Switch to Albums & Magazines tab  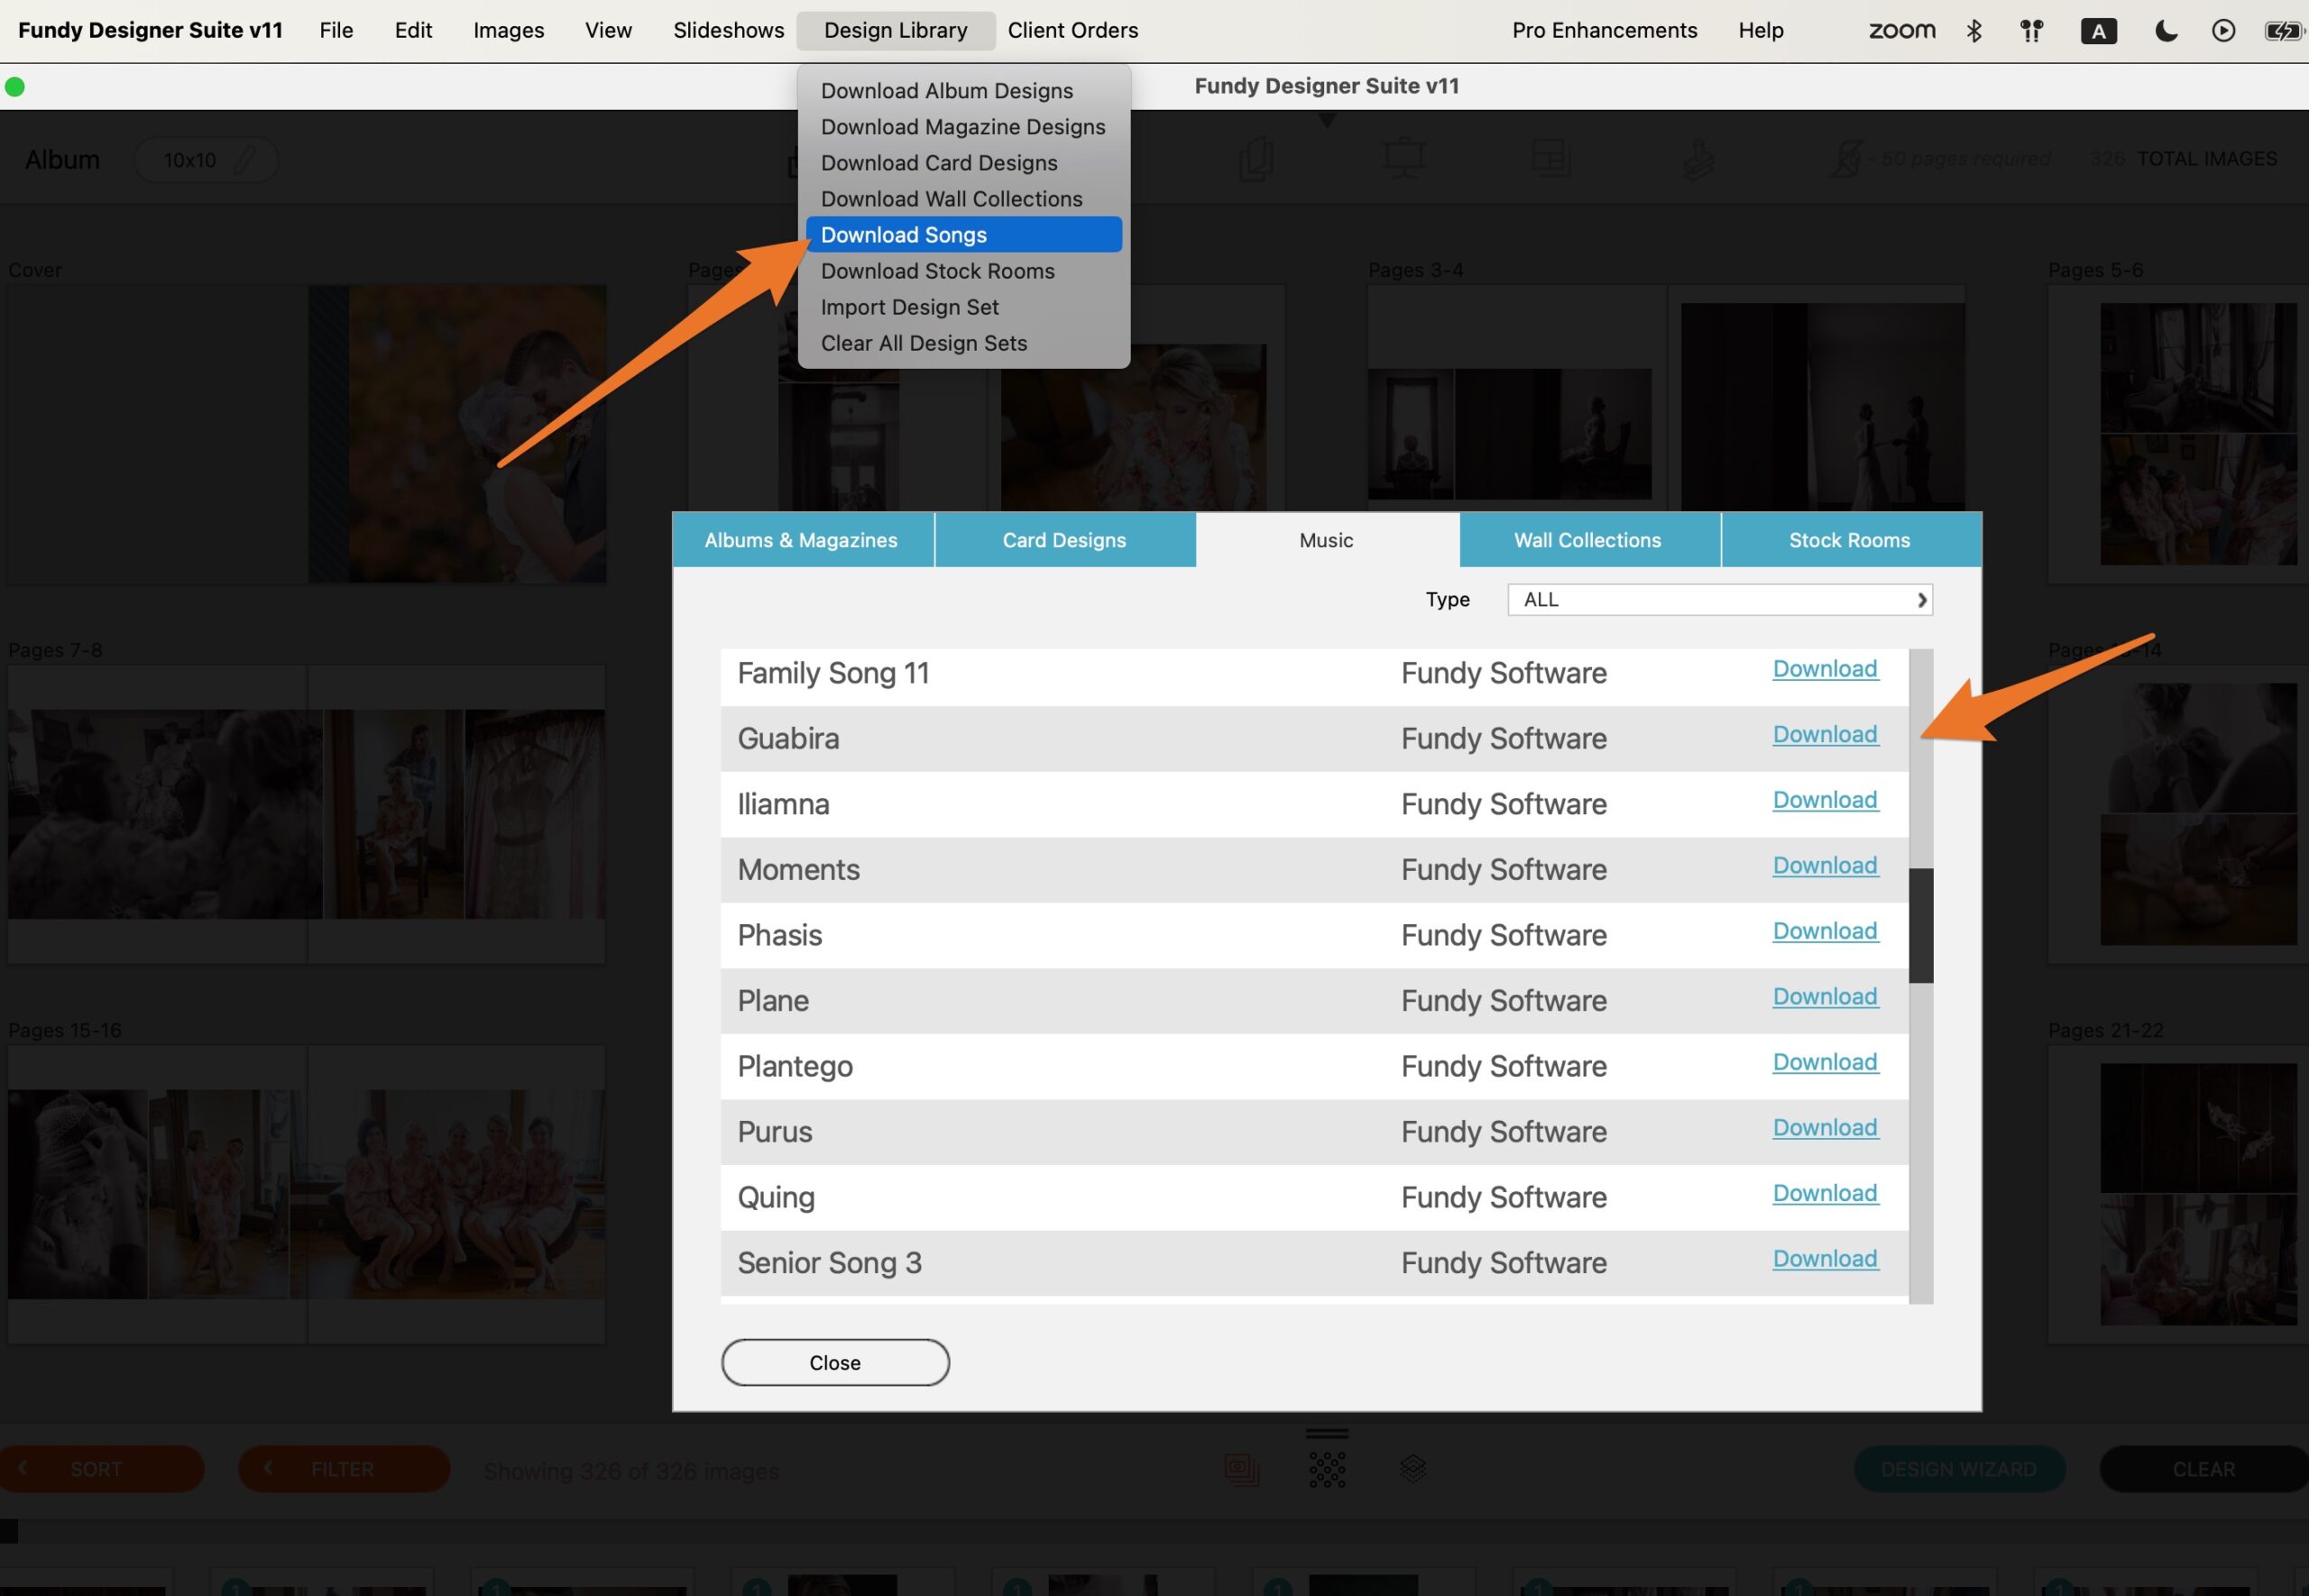coord(802,540)
